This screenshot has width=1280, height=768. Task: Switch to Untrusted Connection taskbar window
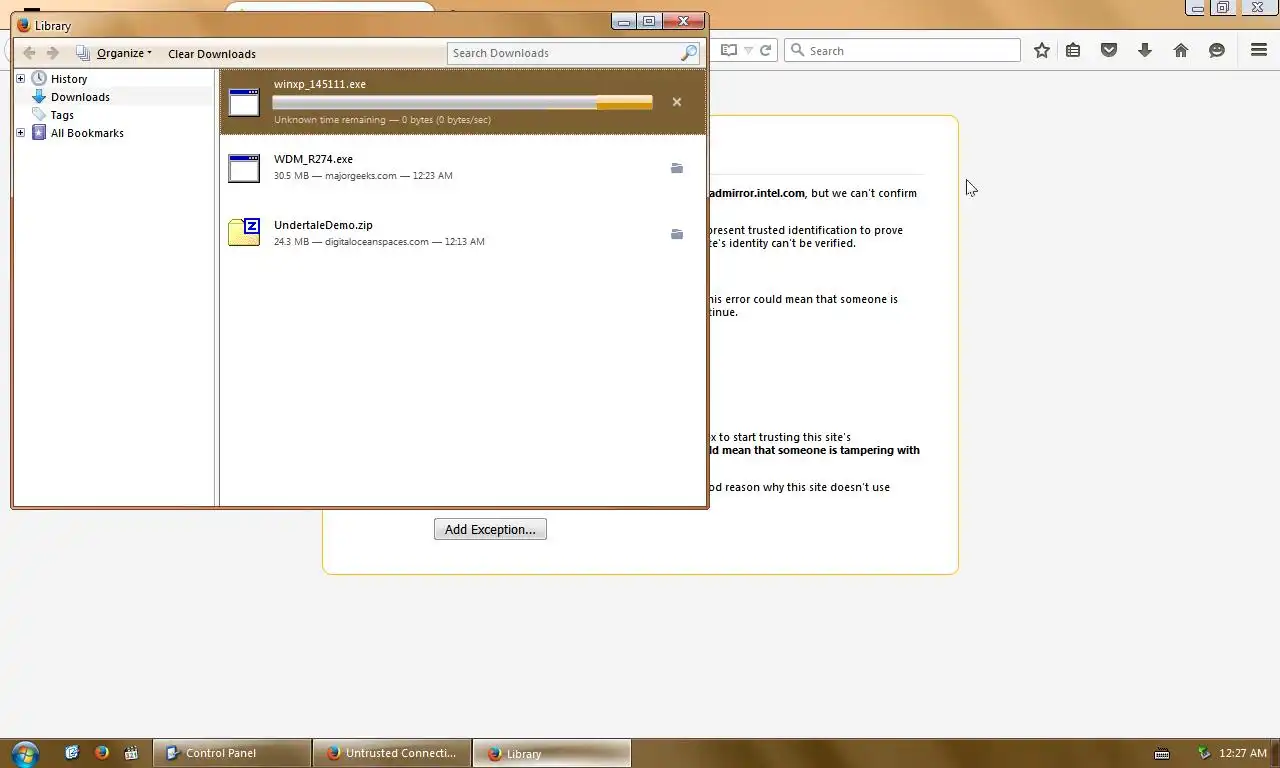click(391, 753)
